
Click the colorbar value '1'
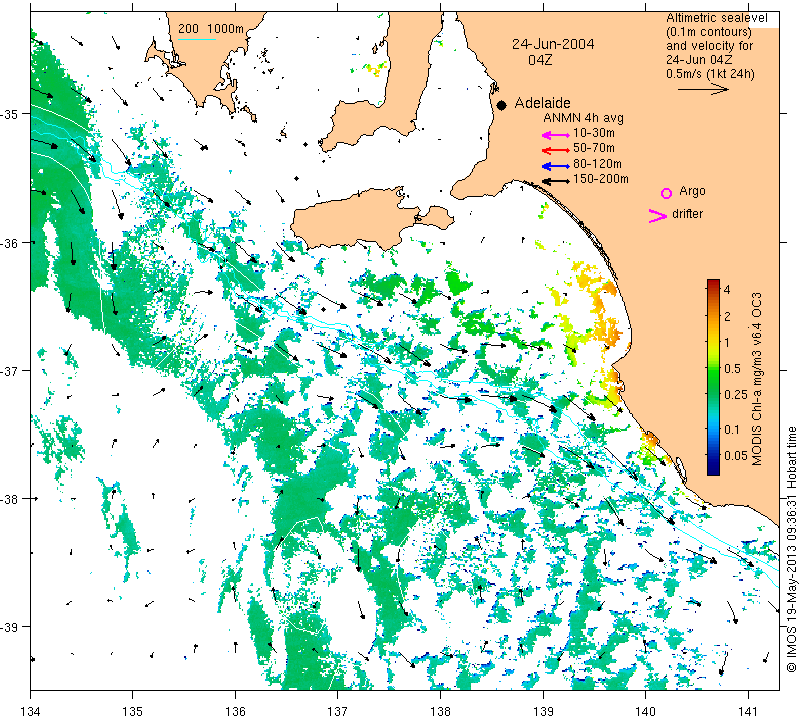pyautogui.click(x=727, y=342)
